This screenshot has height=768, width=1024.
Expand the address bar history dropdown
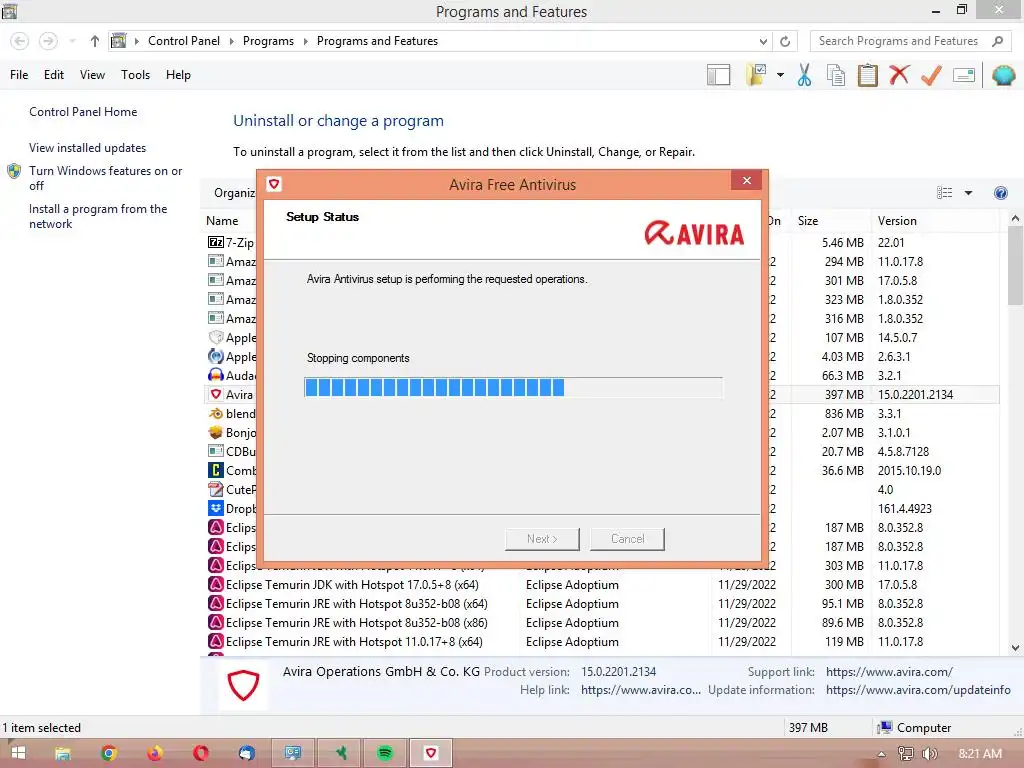pyautogui.click(x=763, y=41)
